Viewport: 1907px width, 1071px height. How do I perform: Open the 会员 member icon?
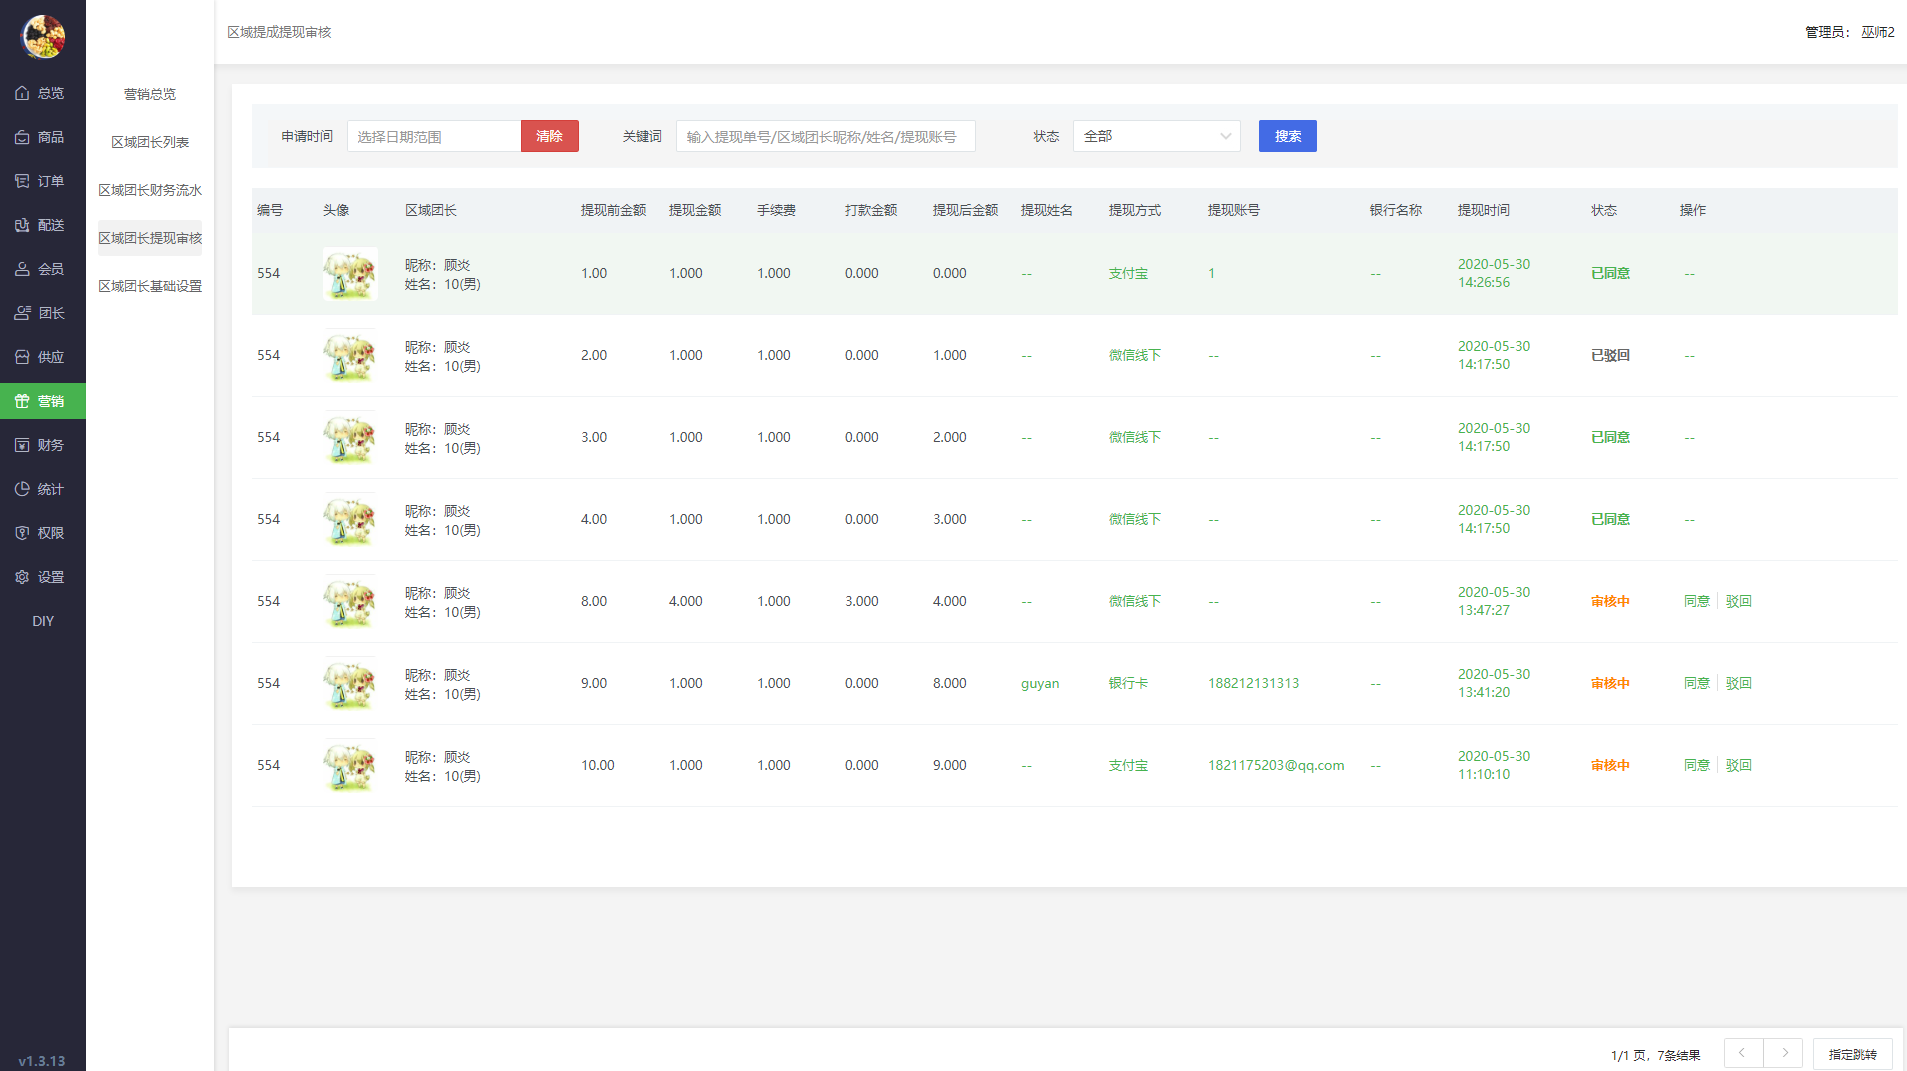click(22, 269)
